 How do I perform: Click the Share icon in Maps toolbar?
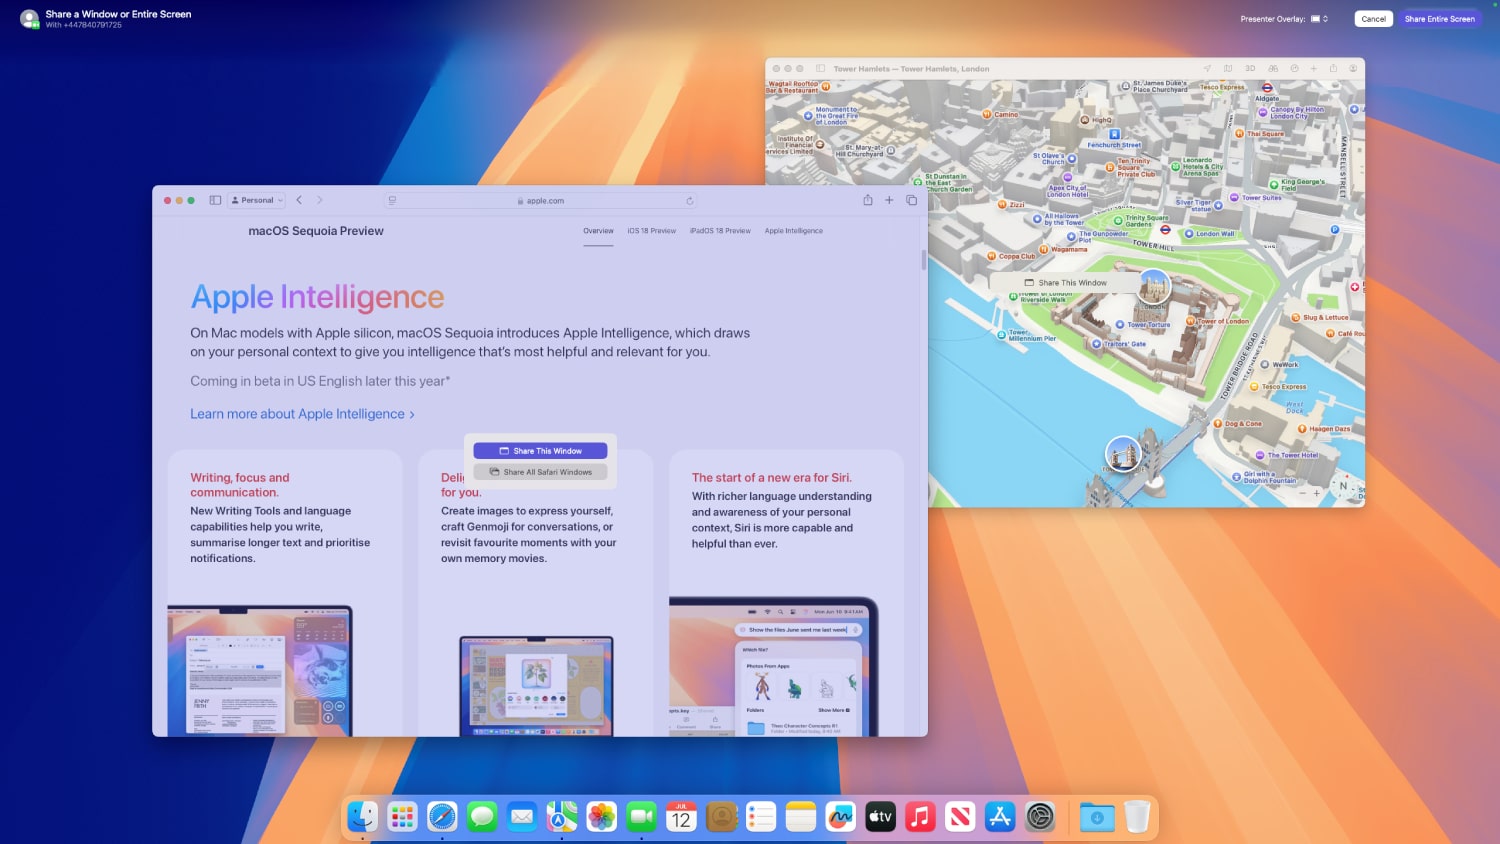coord(1333,69)
